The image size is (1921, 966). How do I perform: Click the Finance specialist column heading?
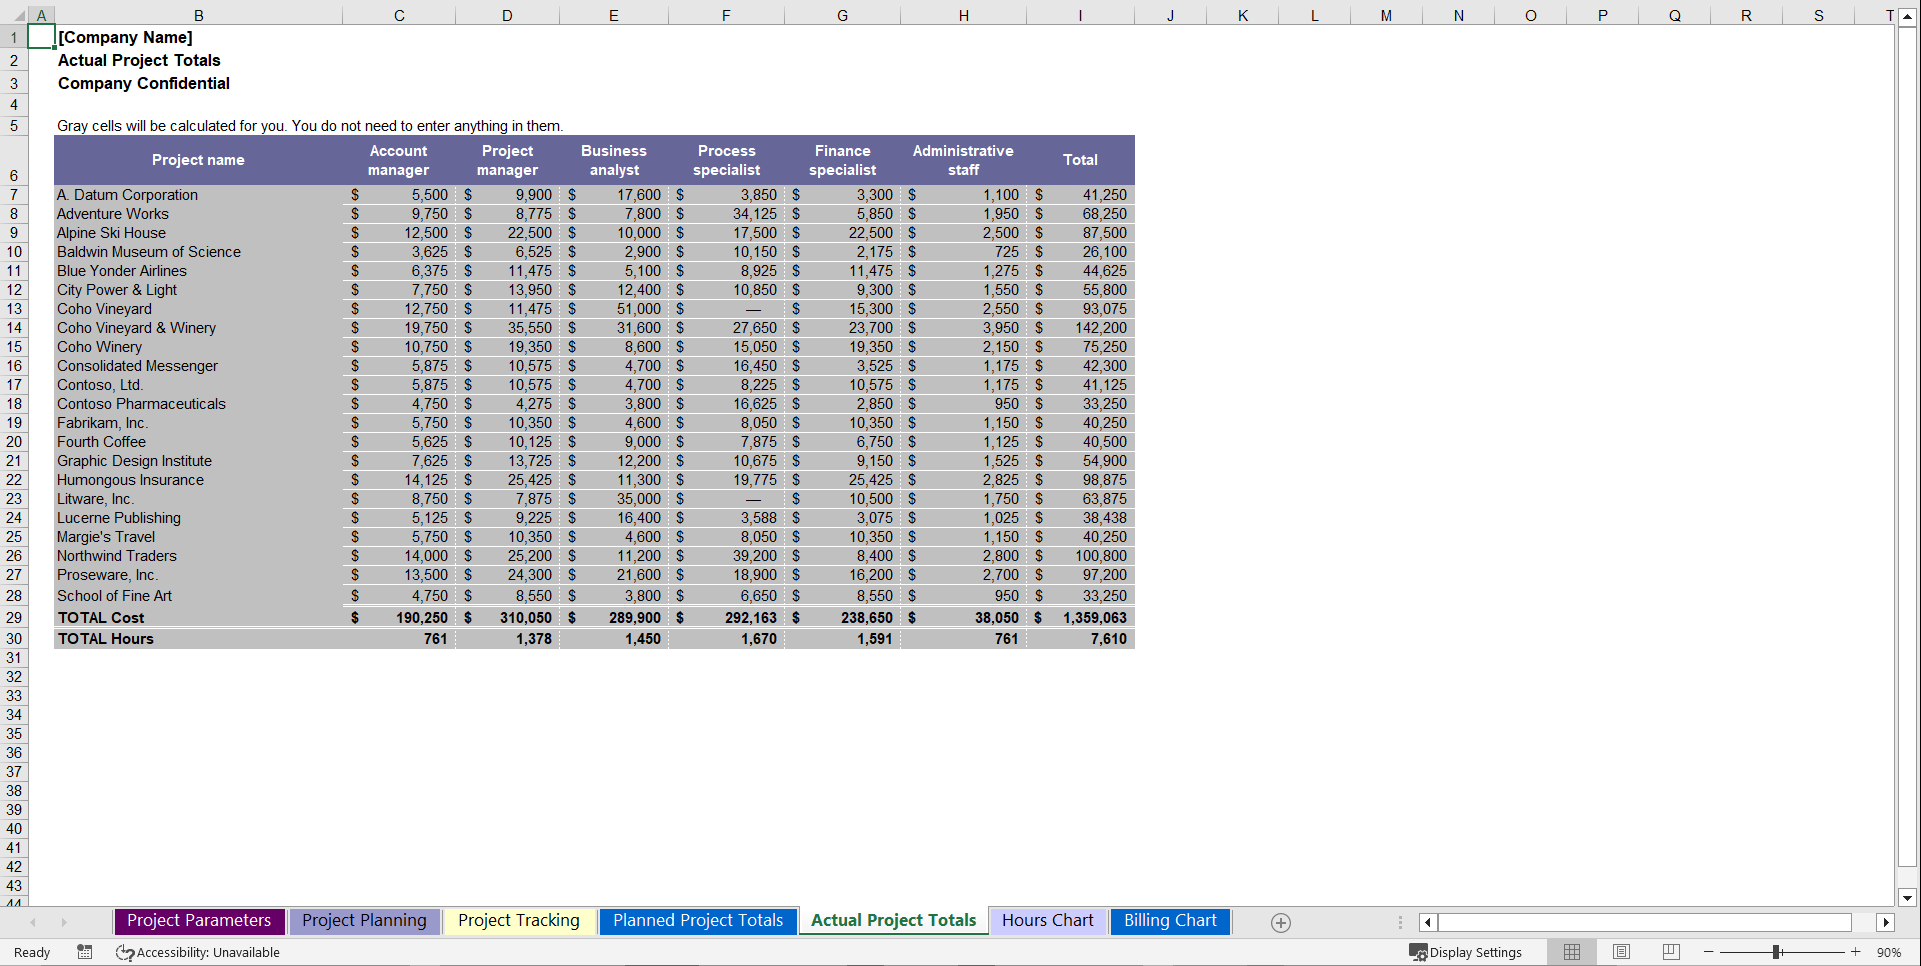842,160
